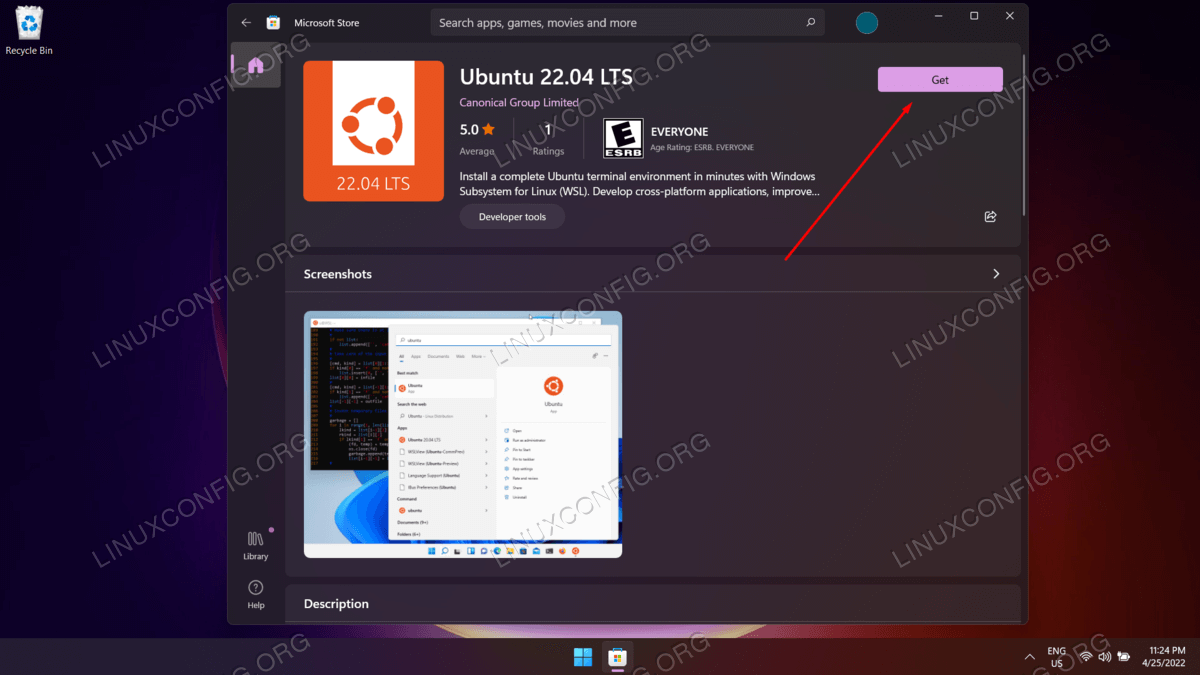Screen dimensions: 1200x675
Task: Open the Windows Start menu
Action: [x=583, y=657]
